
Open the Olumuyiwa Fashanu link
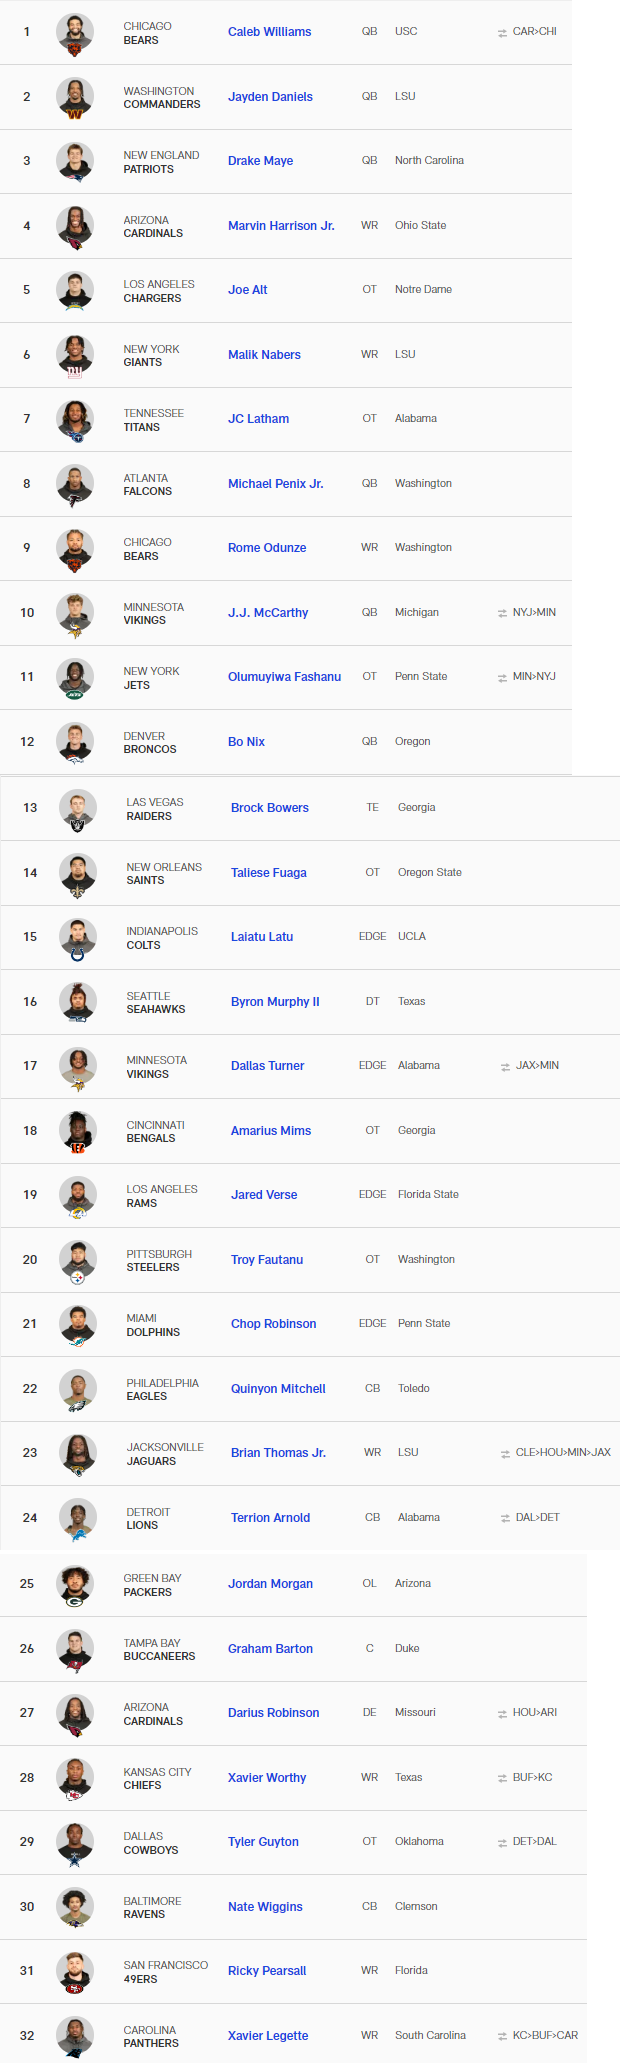coord(284,677)
